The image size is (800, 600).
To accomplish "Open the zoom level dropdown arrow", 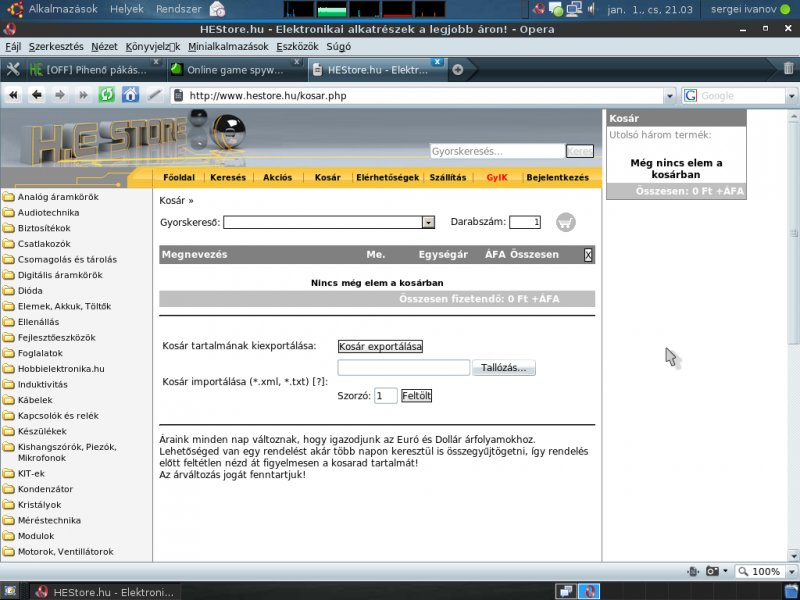I will [x=791, y=572].
